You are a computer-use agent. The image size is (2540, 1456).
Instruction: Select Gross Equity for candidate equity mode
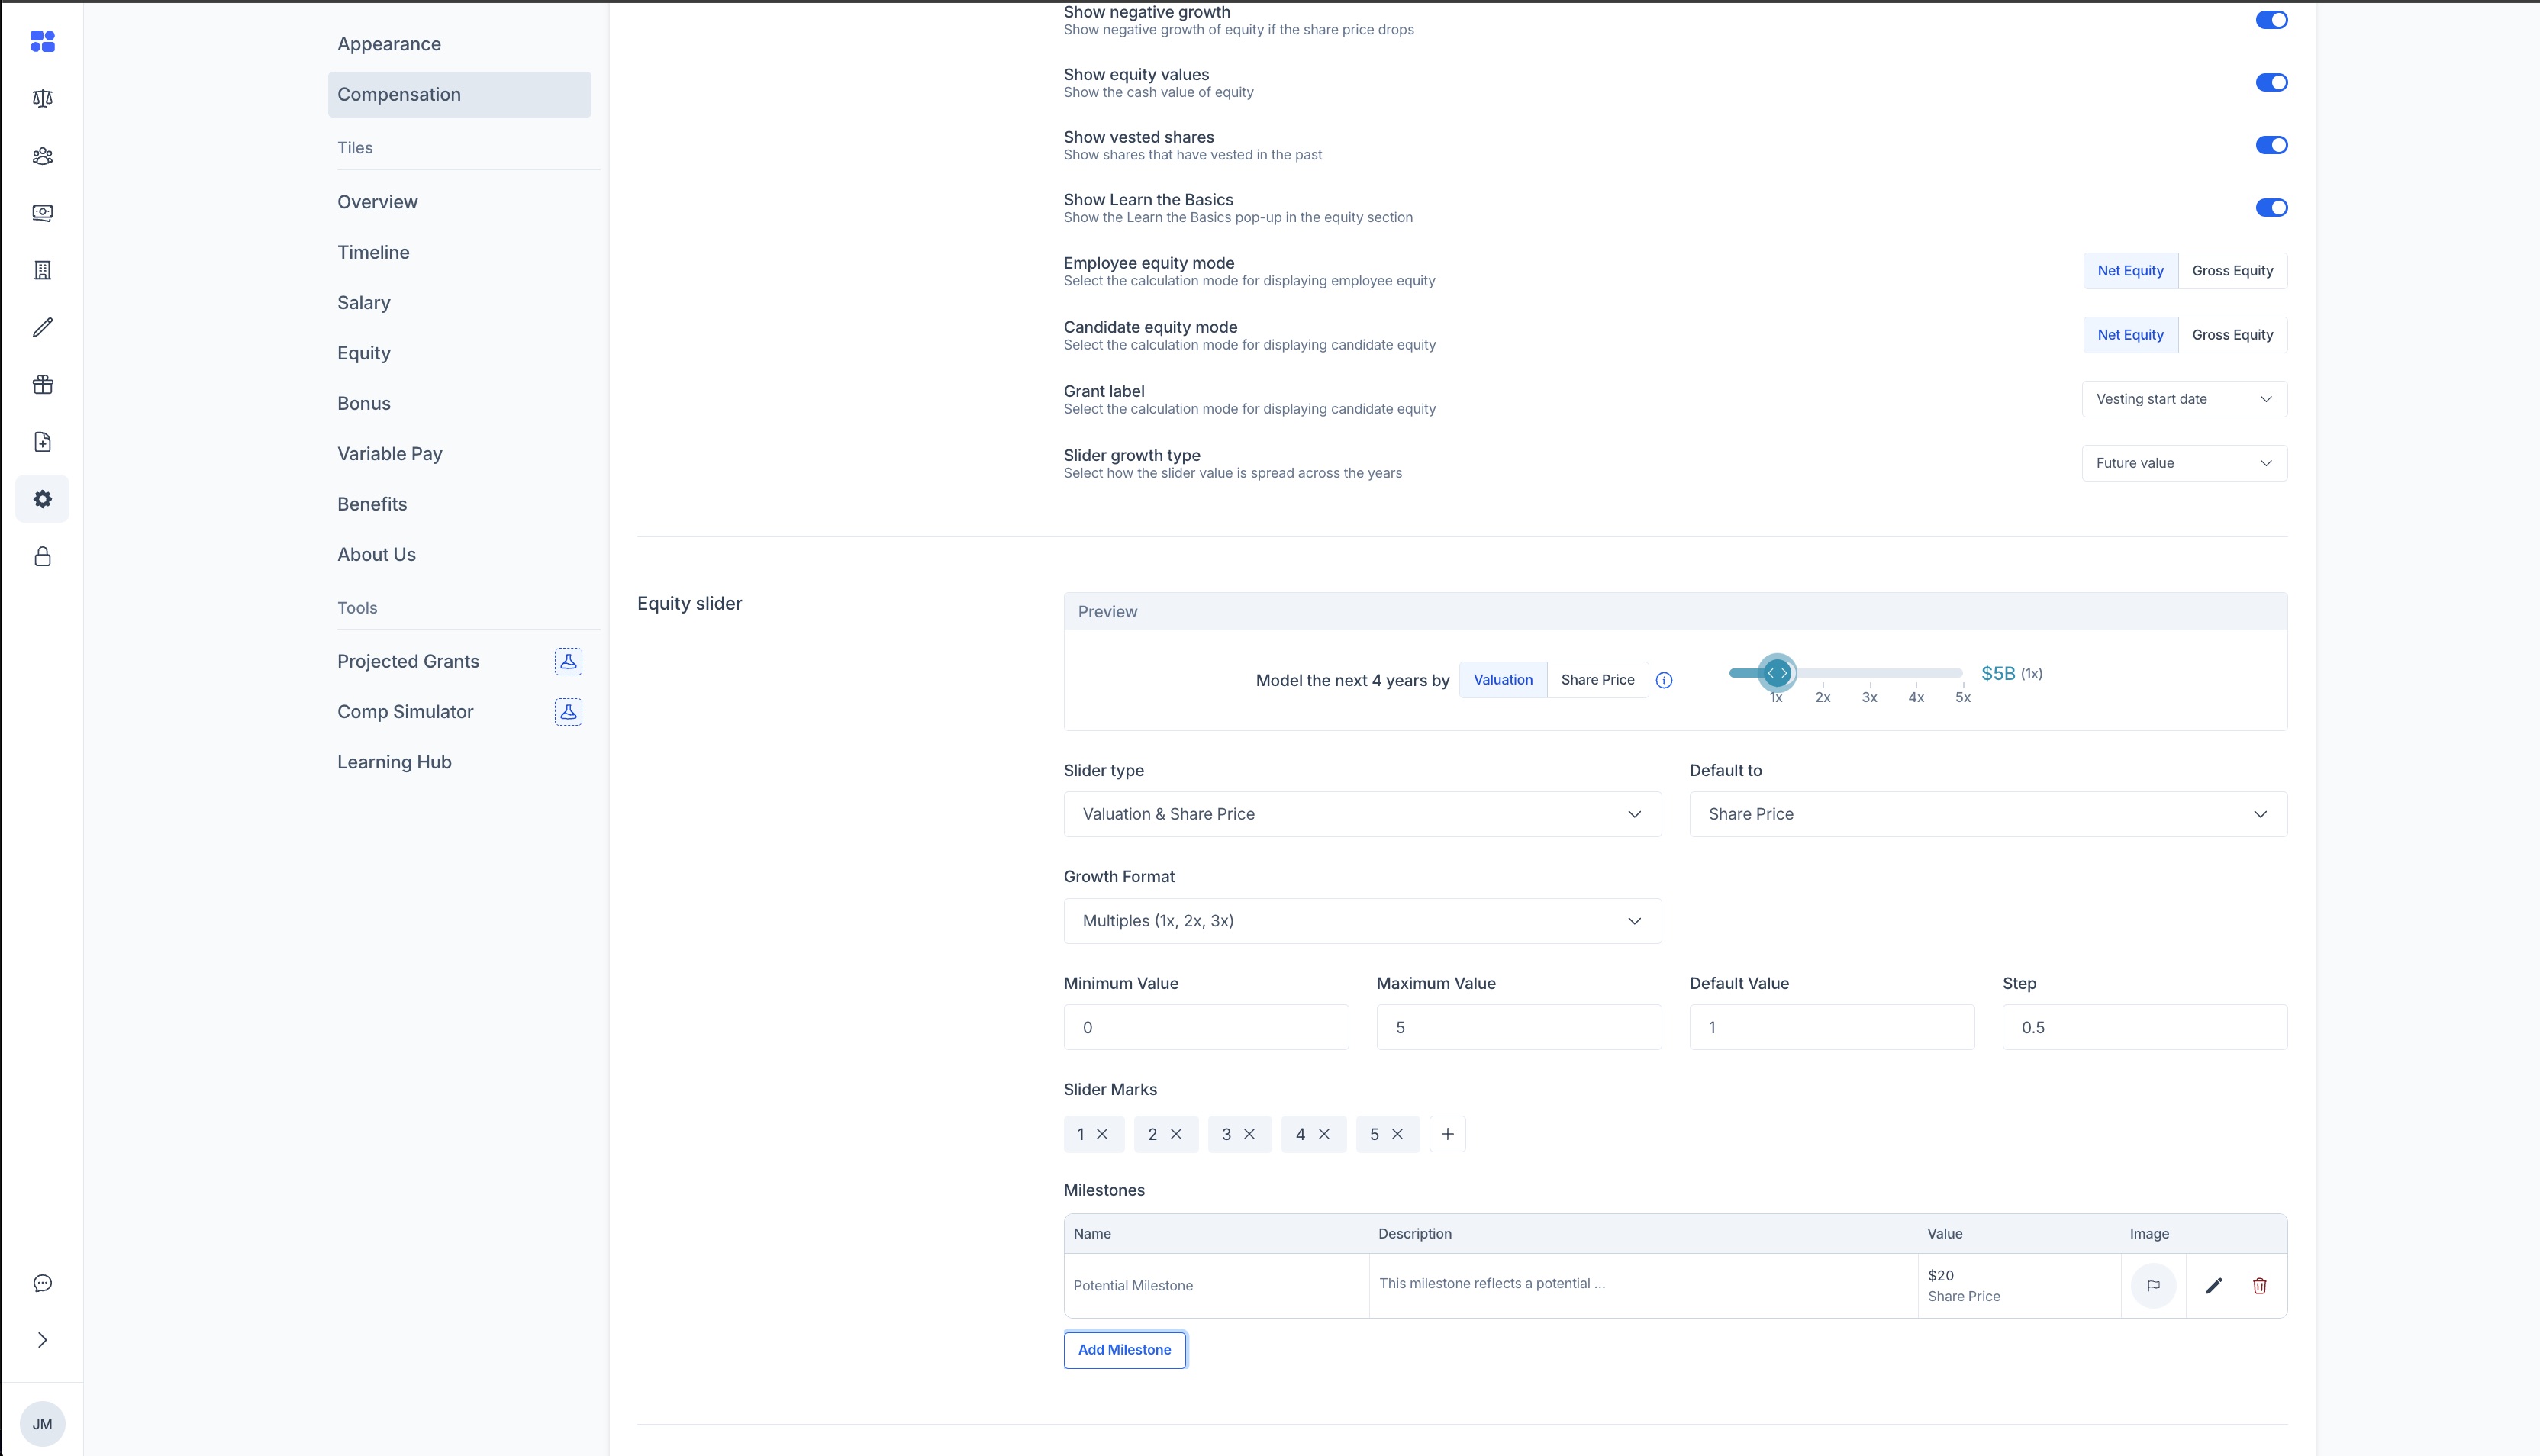(2232, 335)
